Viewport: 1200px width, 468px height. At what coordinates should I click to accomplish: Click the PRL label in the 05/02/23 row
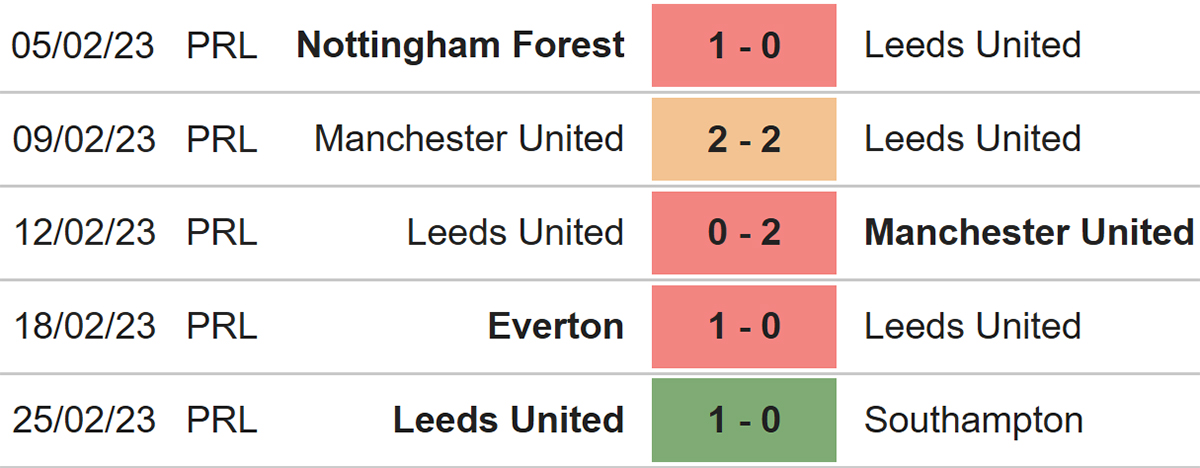click(x=222, y=46)
